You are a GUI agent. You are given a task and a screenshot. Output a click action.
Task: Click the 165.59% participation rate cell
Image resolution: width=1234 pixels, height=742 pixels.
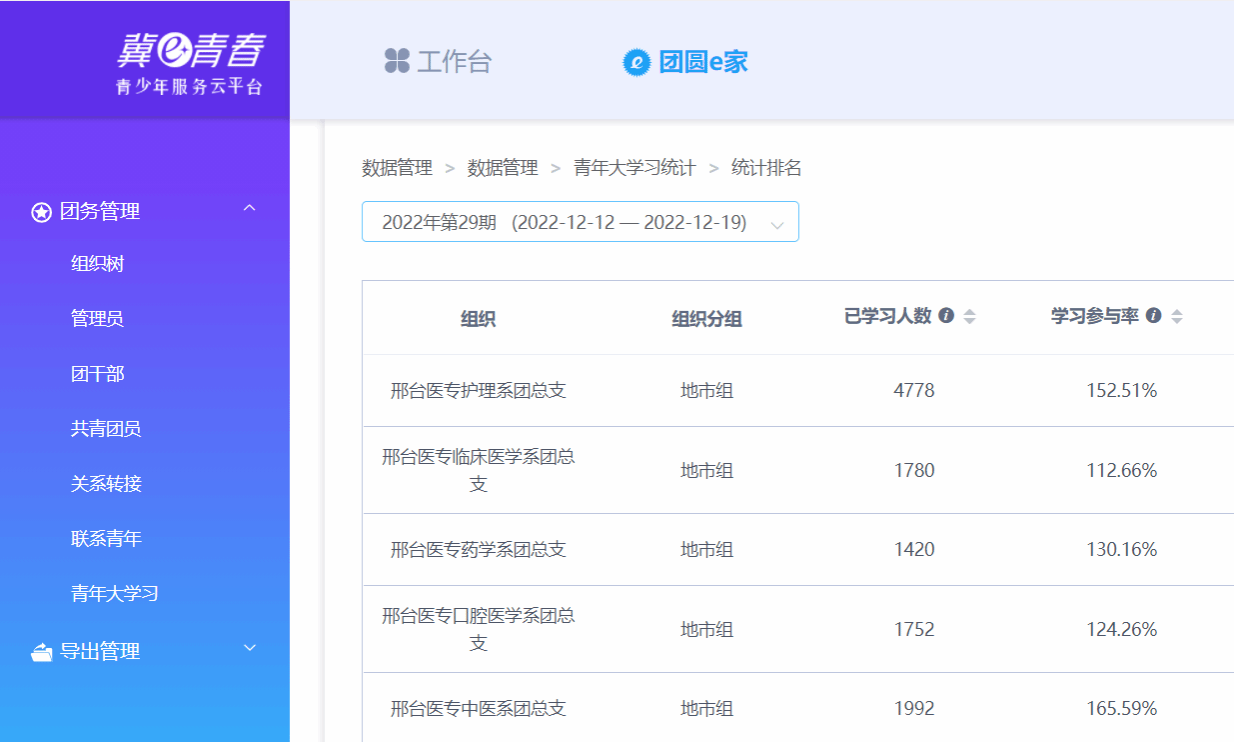click(x=1122, y=709)
